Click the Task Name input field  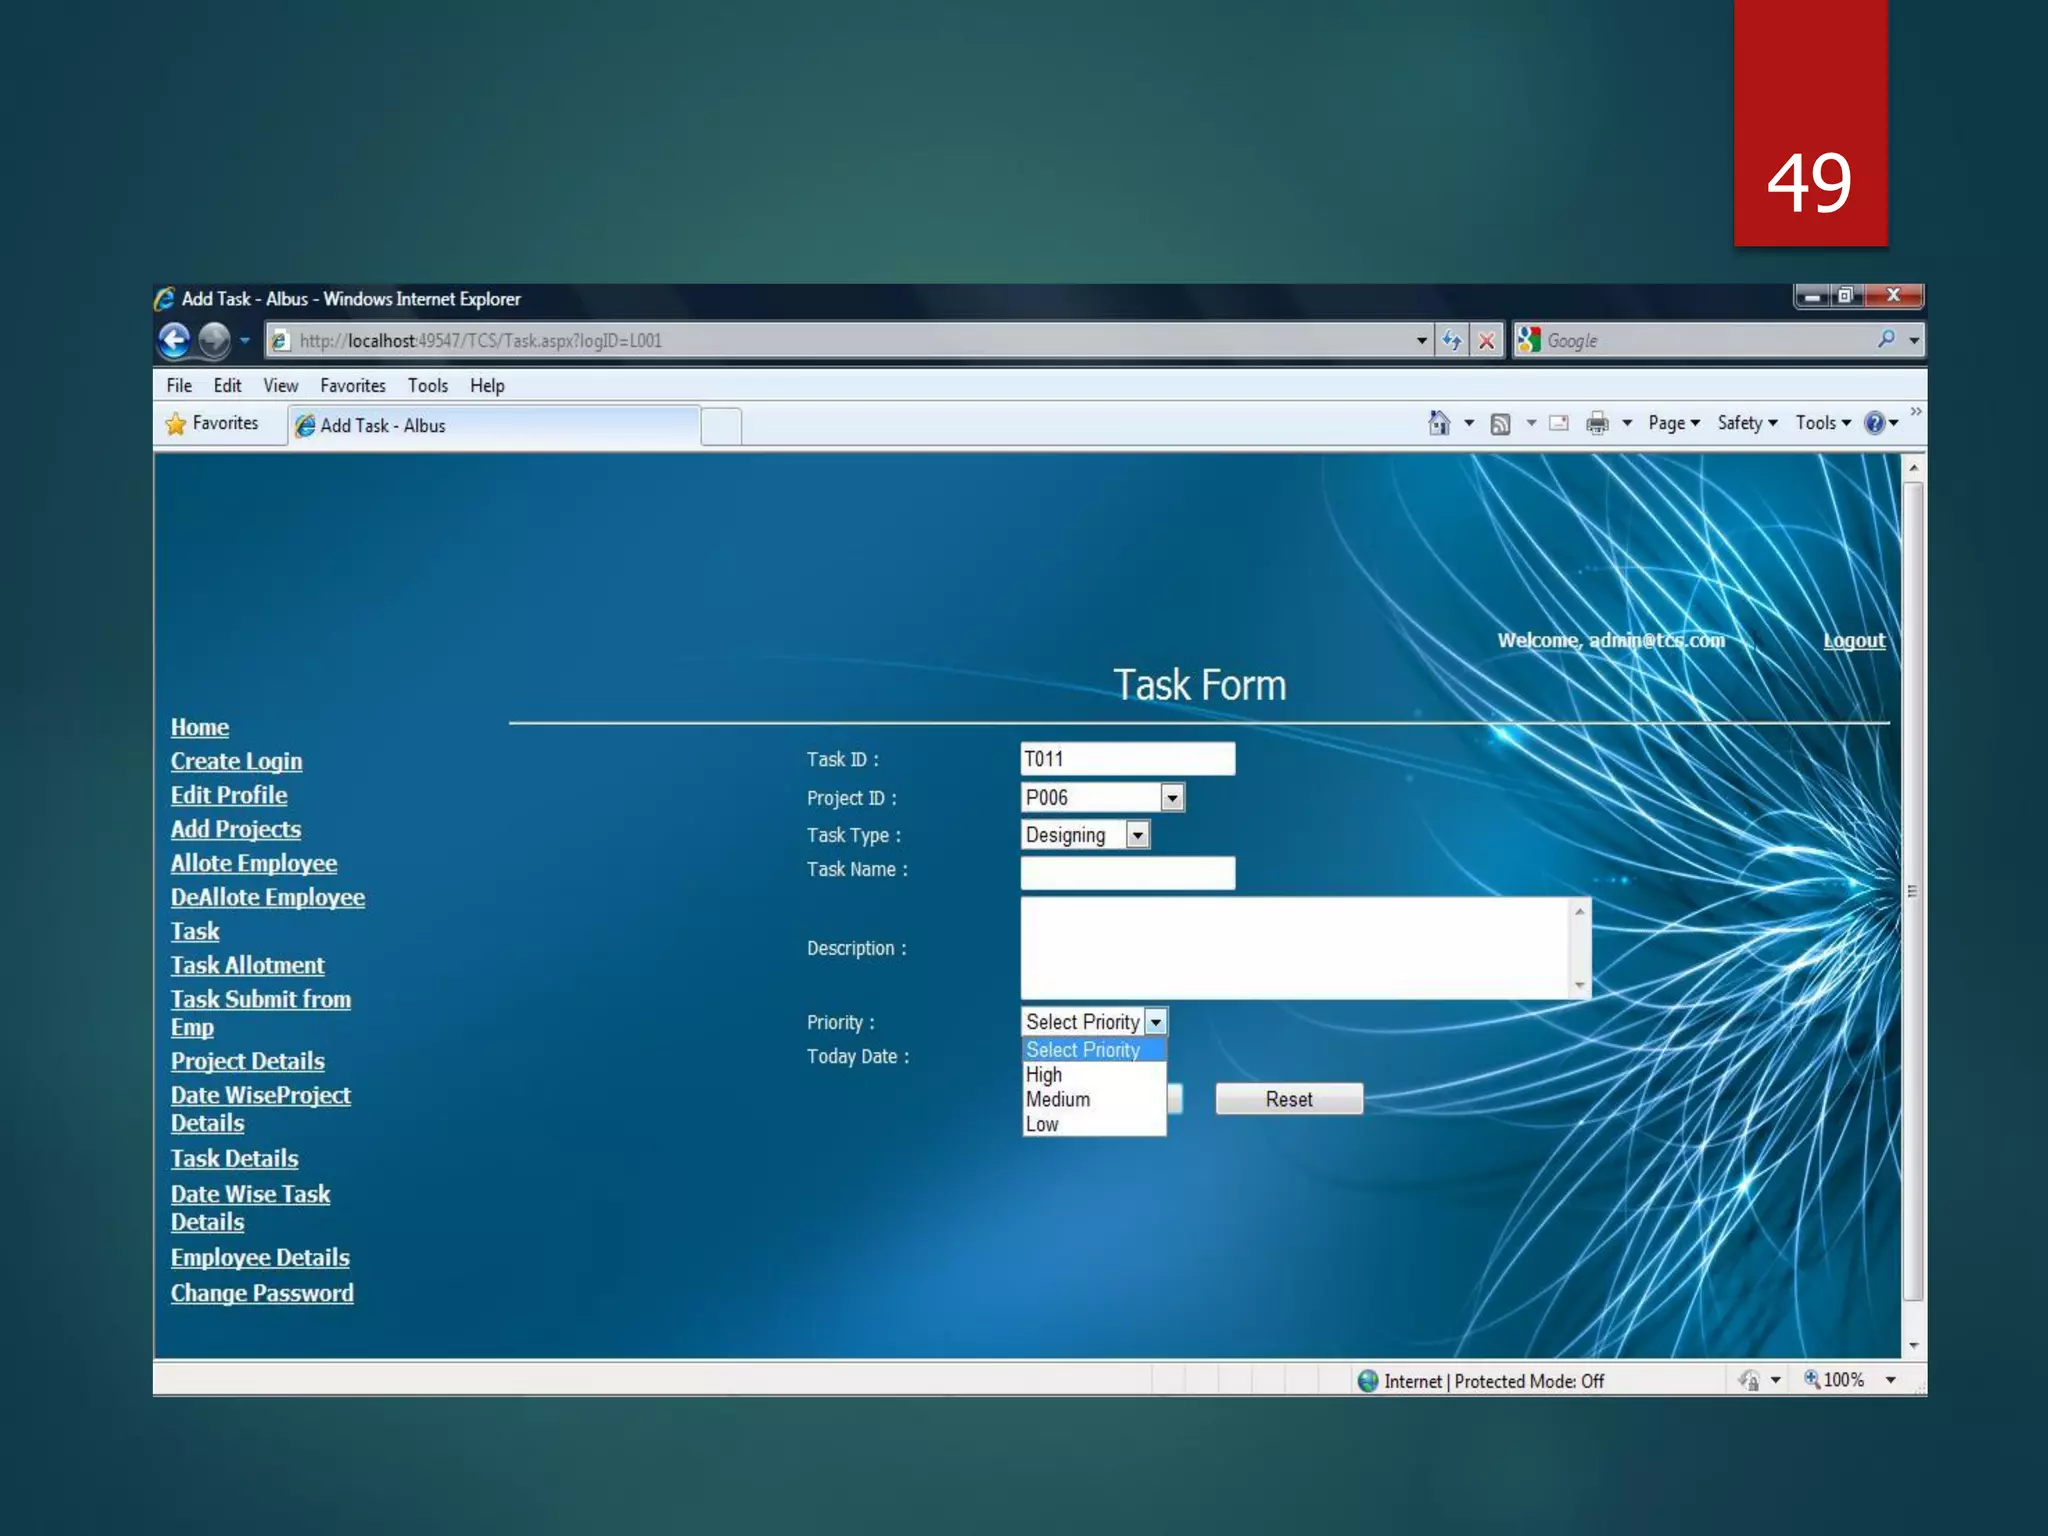pyautogui.click(x=1127, y=873)
